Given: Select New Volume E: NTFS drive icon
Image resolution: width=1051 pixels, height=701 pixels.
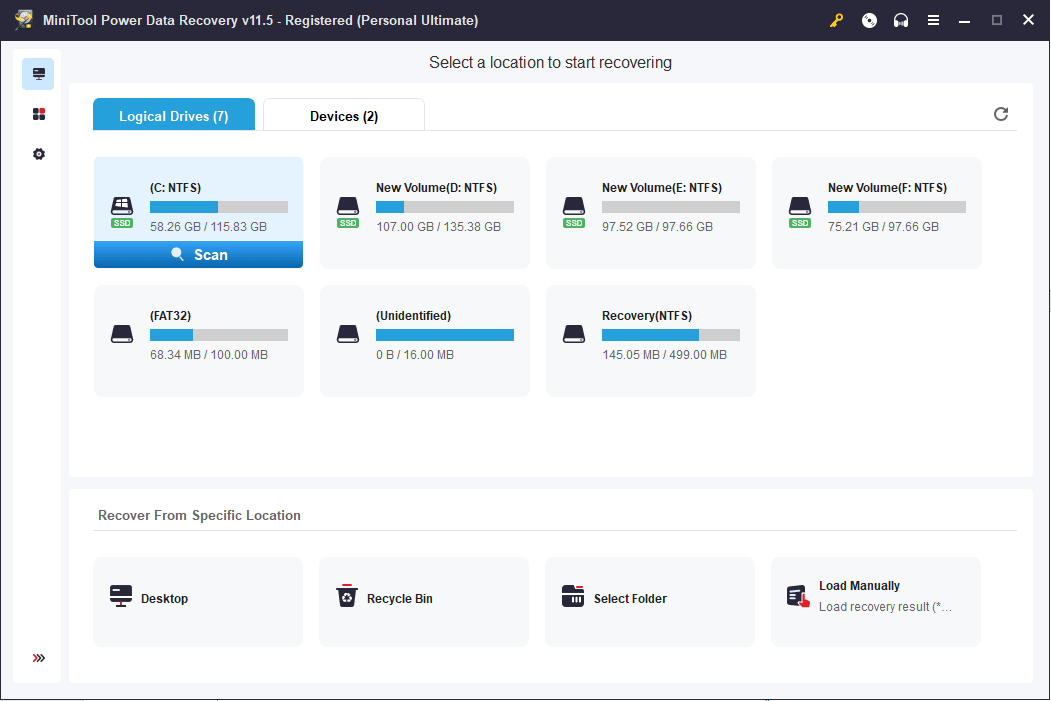Looking at the screenshot, I should pos(574,212).
